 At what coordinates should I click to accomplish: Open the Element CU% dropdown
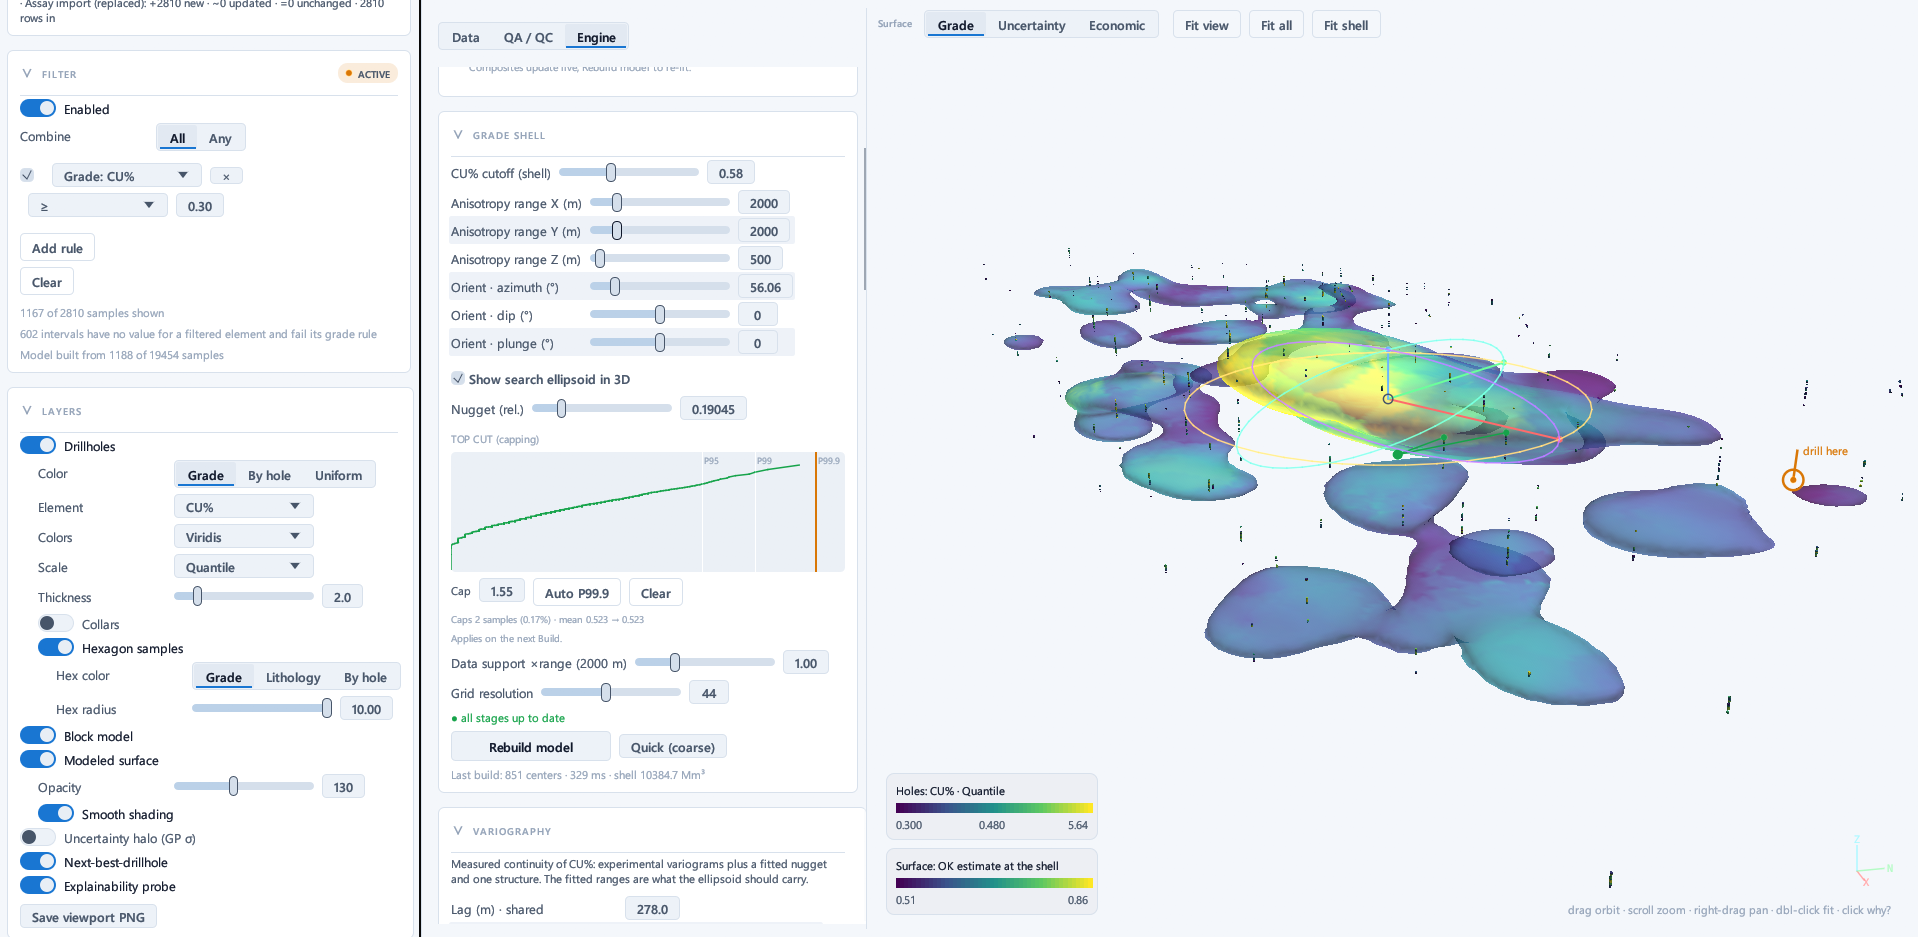click(243, 507)
